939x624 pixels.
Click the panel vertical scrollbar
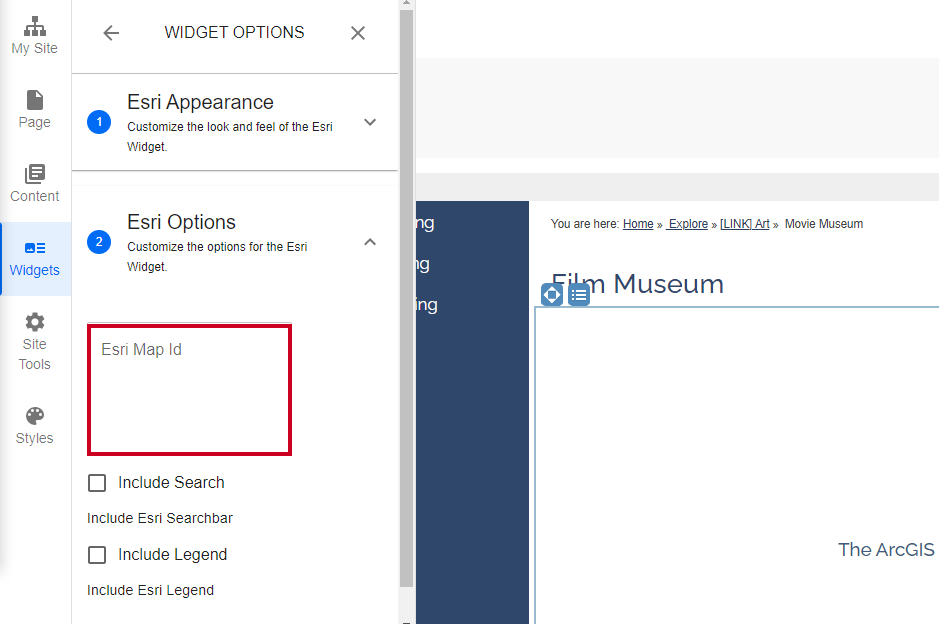[x=407, y=298]
